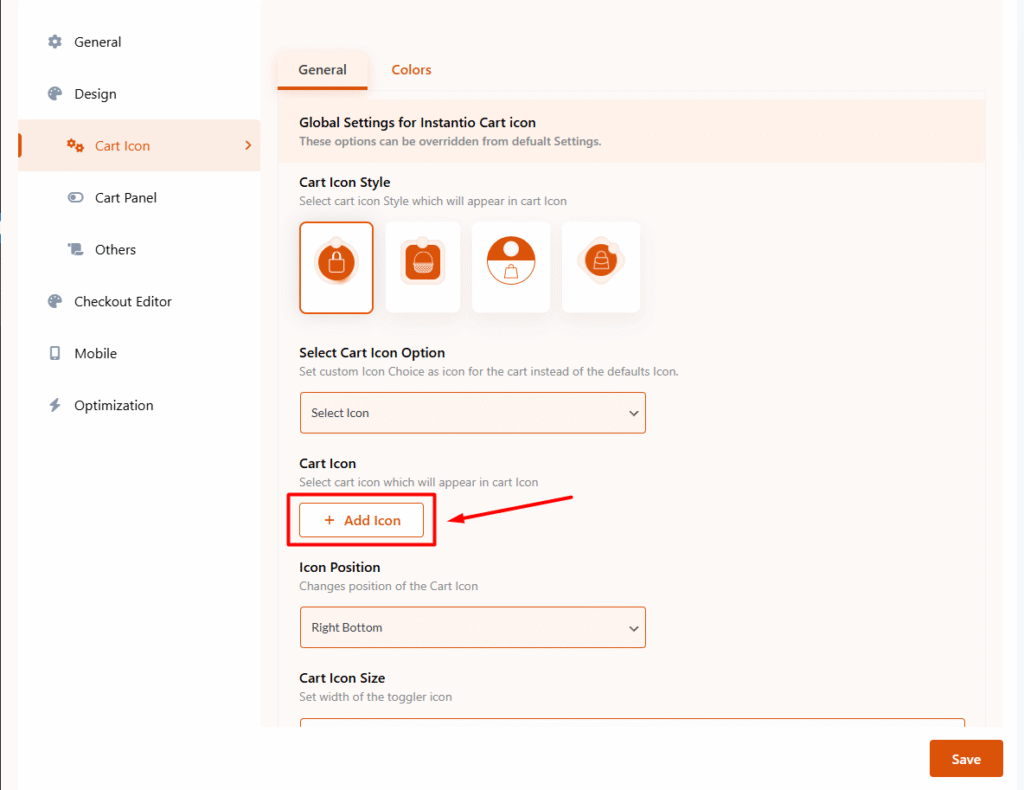
Task: Click the Design palette icon
Action: [55, 94]
